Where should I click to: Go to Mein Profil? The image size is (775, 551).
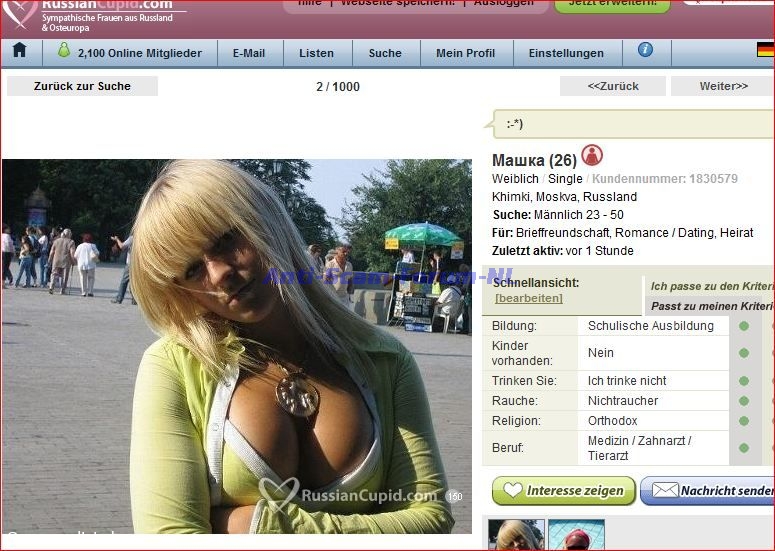coord(465,53)
